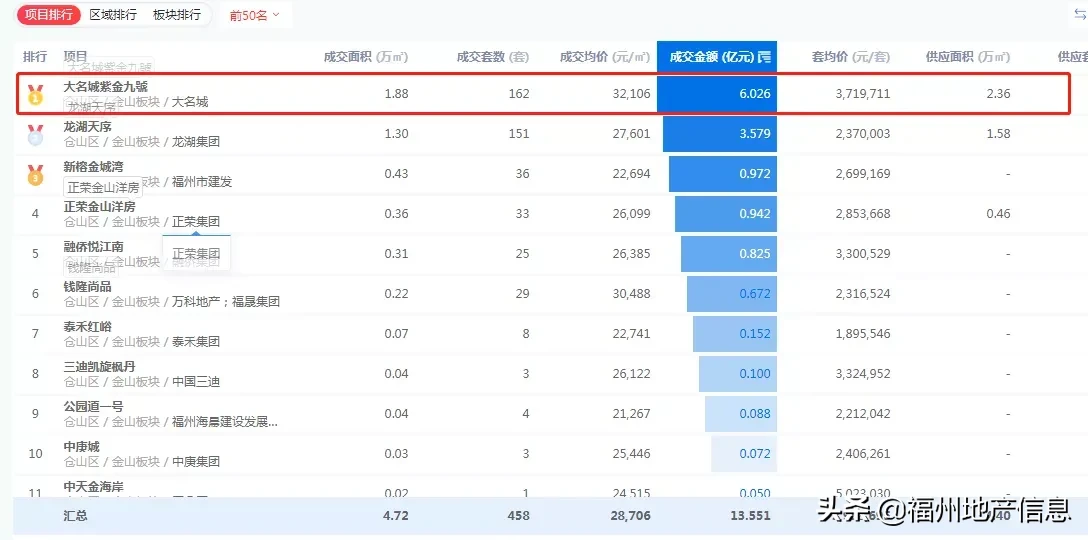Click developer 泰禾集团 text
Screen dimensions: 1088x540
pos(196,341)
